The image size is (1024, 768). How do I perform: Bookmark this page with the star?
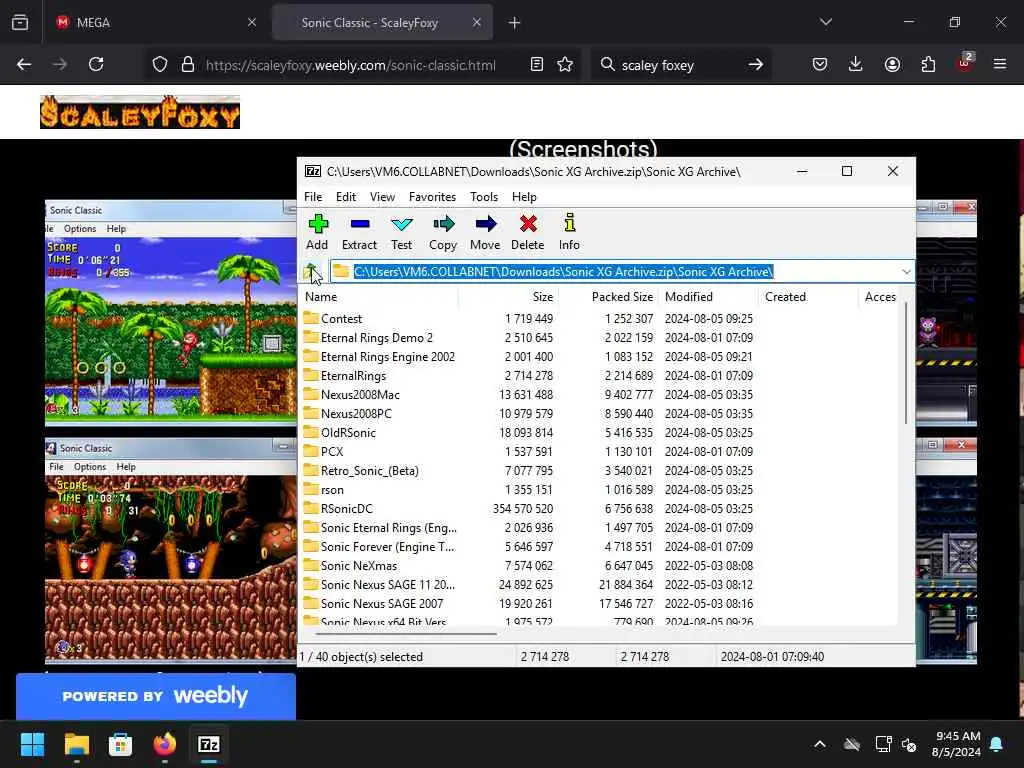click(565, 65)
